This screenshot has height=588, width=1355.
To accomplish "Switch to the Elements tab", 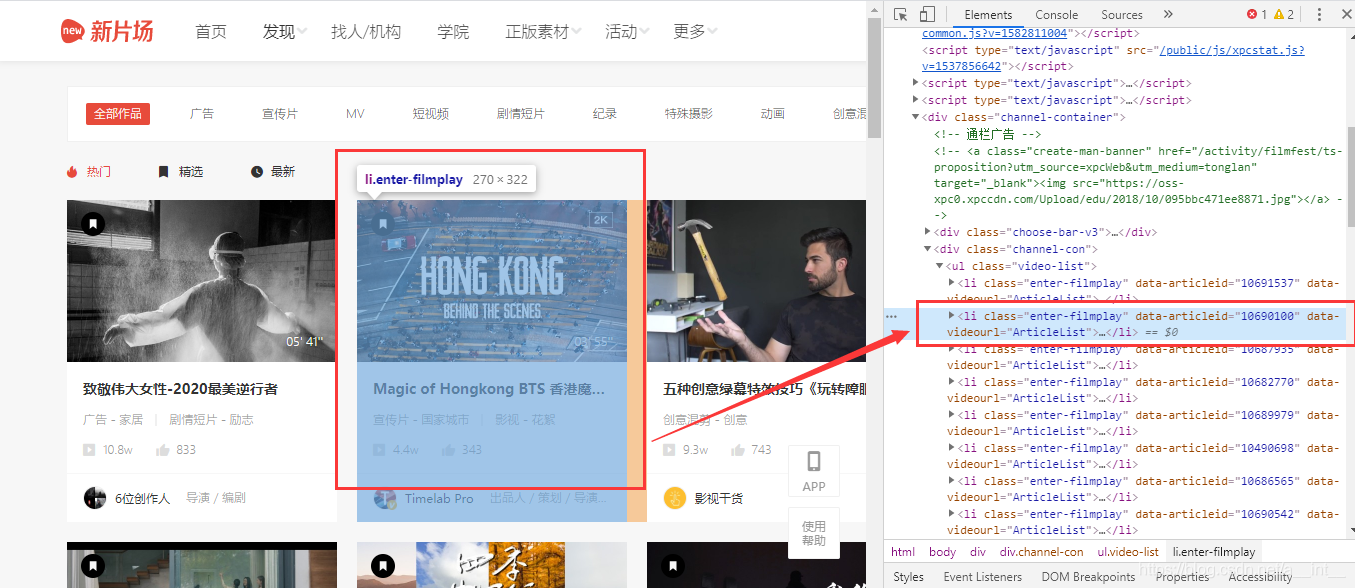I will pyautogui.click(x=988, y=14).
